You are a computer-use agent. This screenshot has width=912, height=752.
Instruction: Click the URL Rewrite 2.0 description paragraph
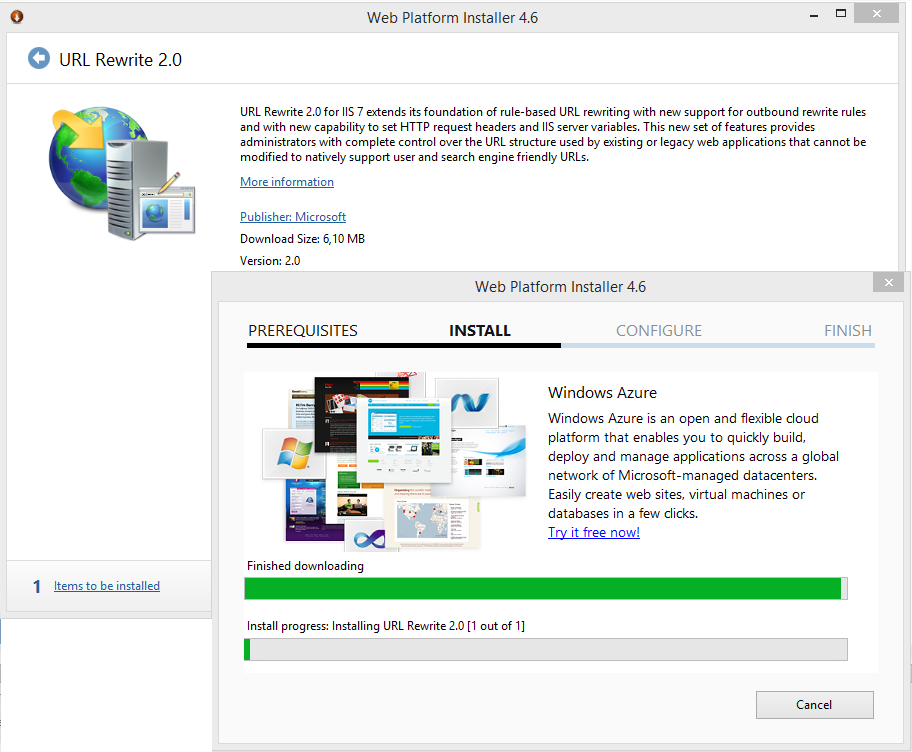(553, 134)
